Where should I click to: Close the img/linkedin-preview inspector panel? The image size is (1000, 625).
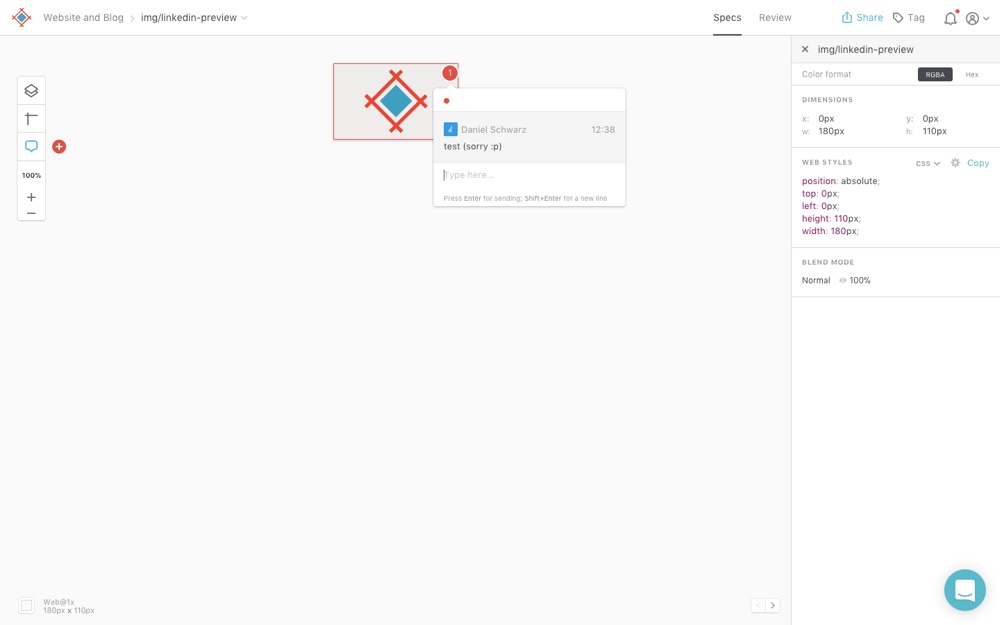[805, 49]
